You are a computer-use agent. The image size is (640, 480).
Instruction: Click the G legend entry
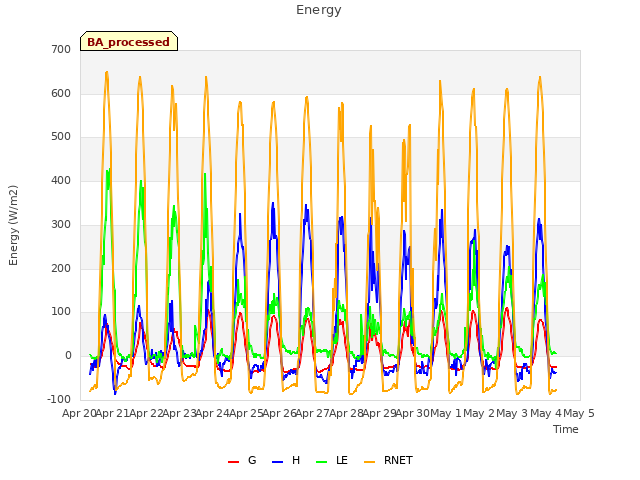click(x=242, y=460)
